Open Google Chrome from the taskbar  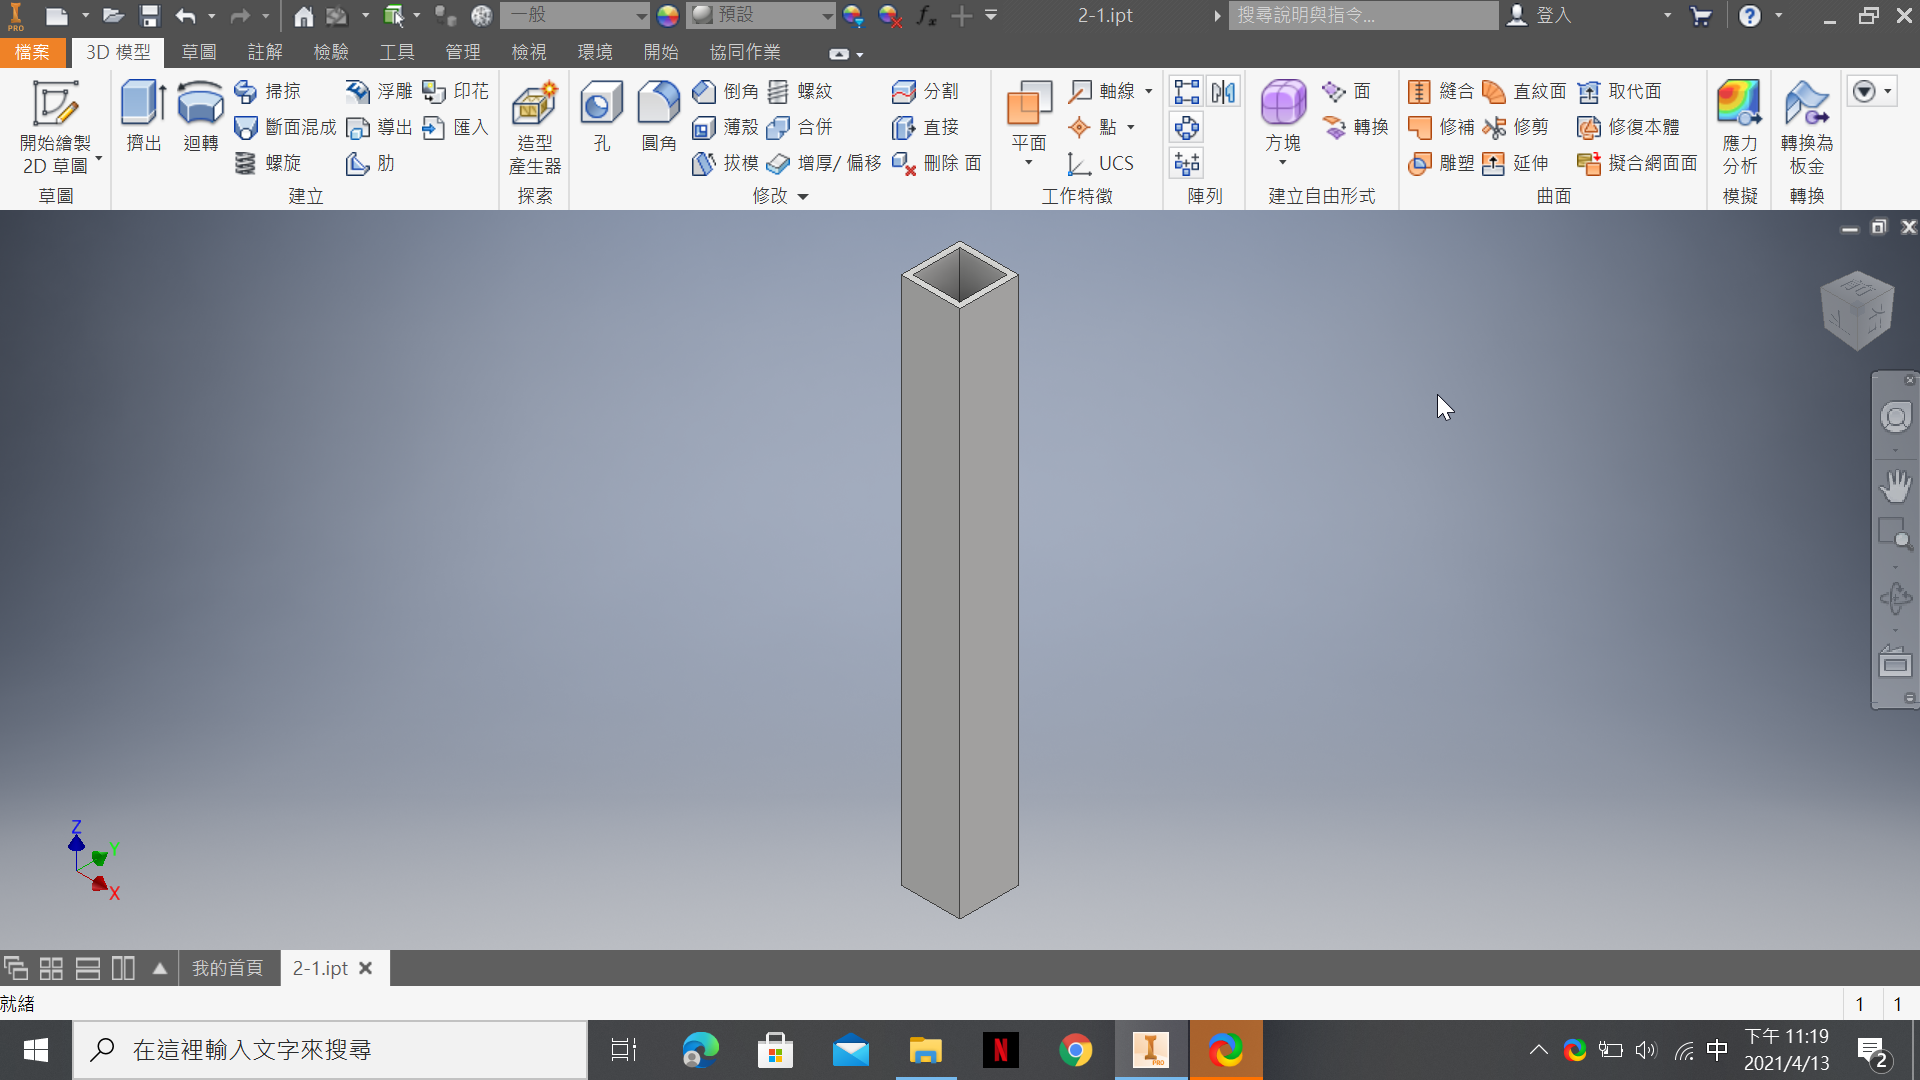[x=1075, y=1050]
